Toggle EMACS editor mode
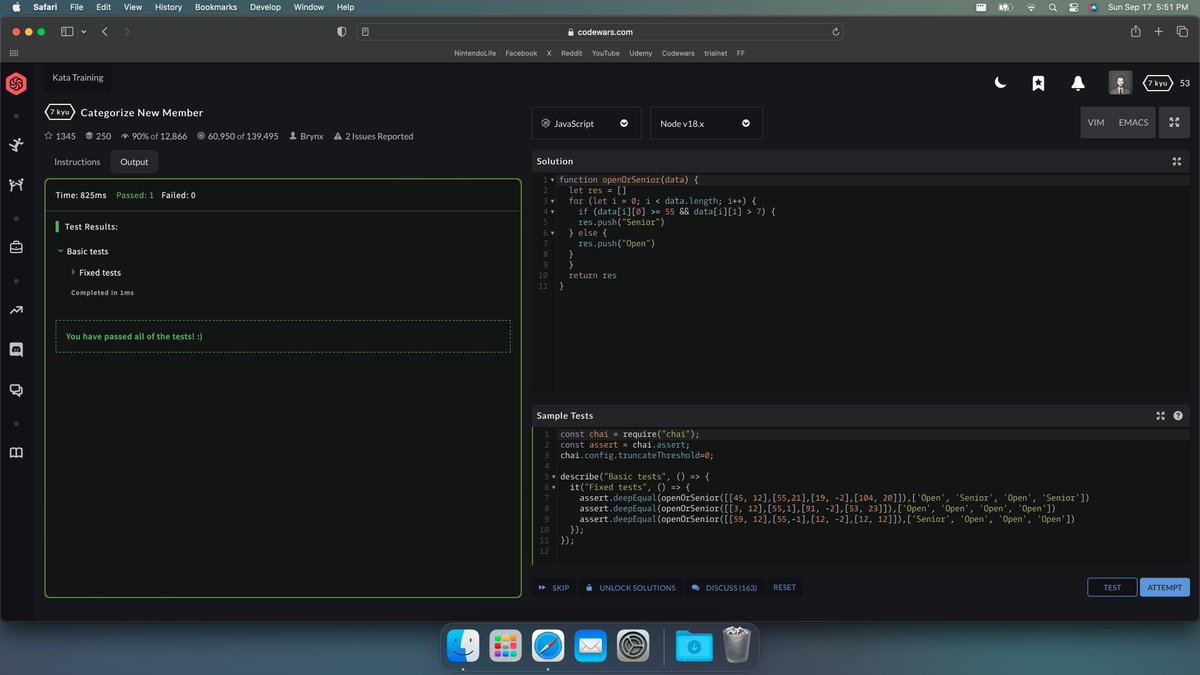This screenshot has width=1200, height=675. click(x=1133, y=122)
